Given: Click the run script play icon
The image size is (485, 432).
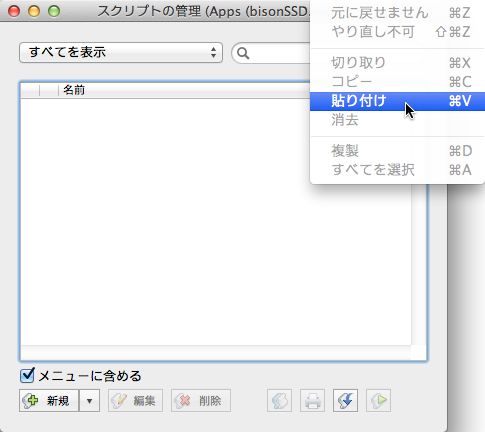Looking at the screenshot, I should pos(378,400).
